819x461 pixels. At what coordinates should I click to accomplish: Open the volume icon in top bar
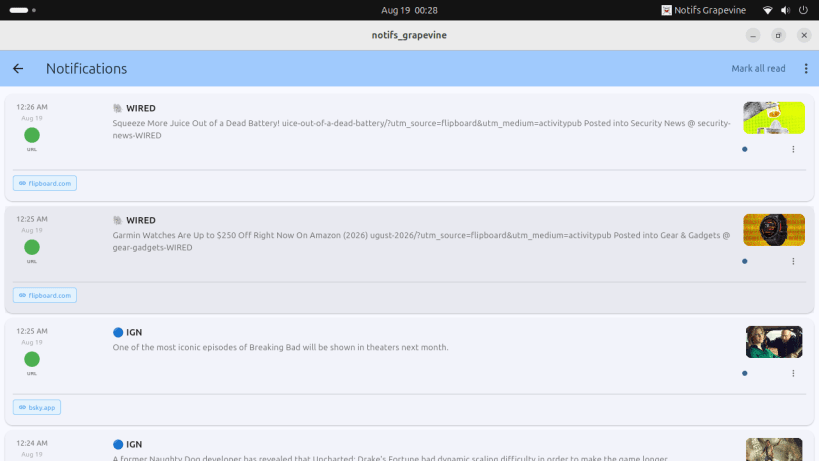785,10
